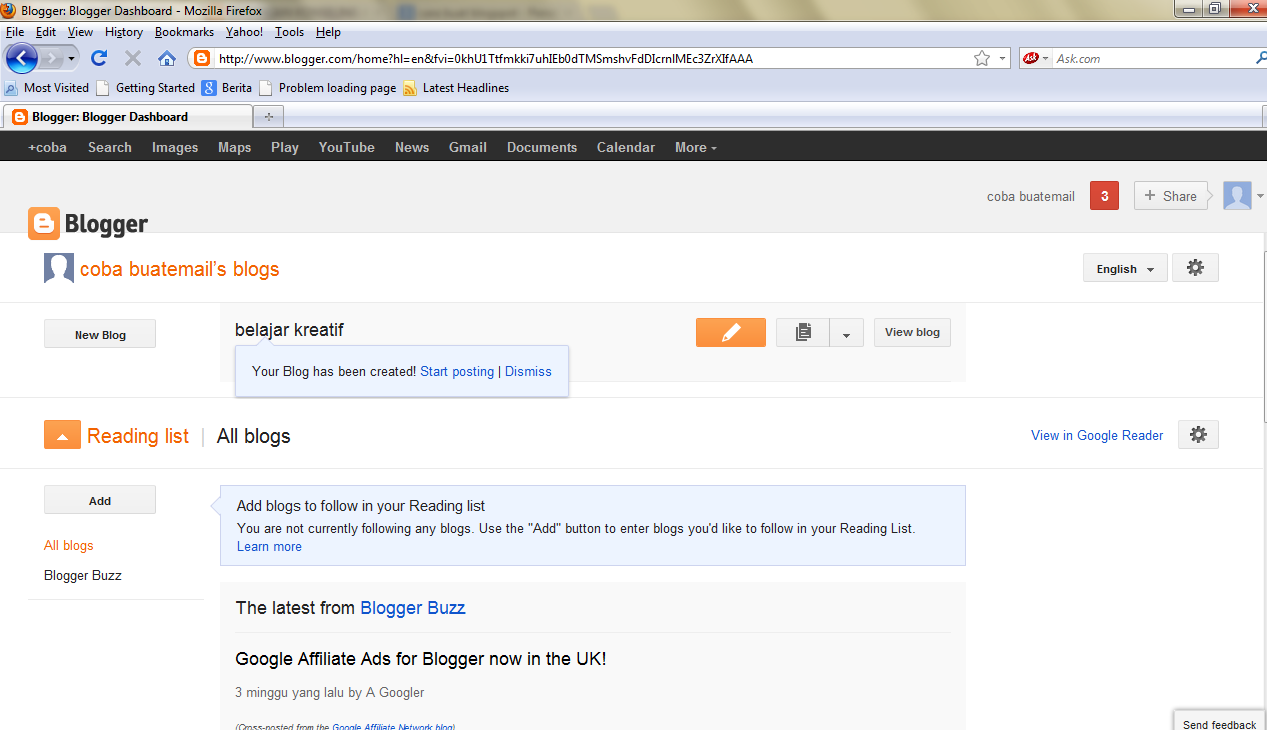Open YouTube from the Google bar
Screen dimensions: 1267x730
[347, 147]
